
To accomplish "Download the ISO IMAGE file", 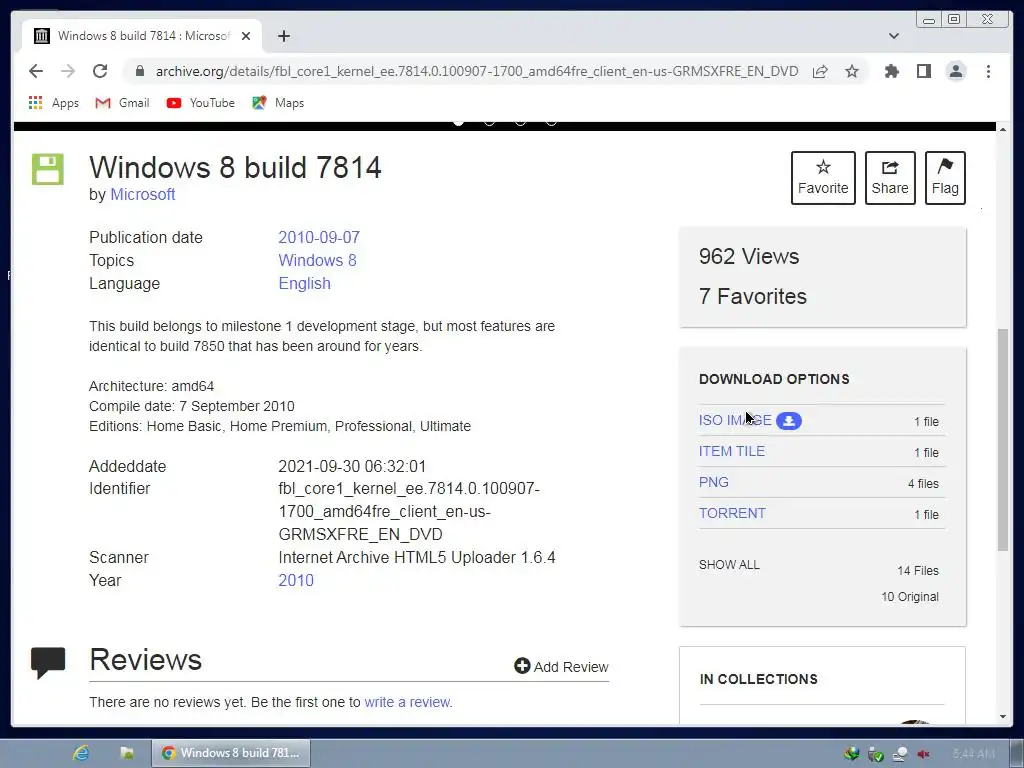I will pyautogui.click(x=735, y=420).
